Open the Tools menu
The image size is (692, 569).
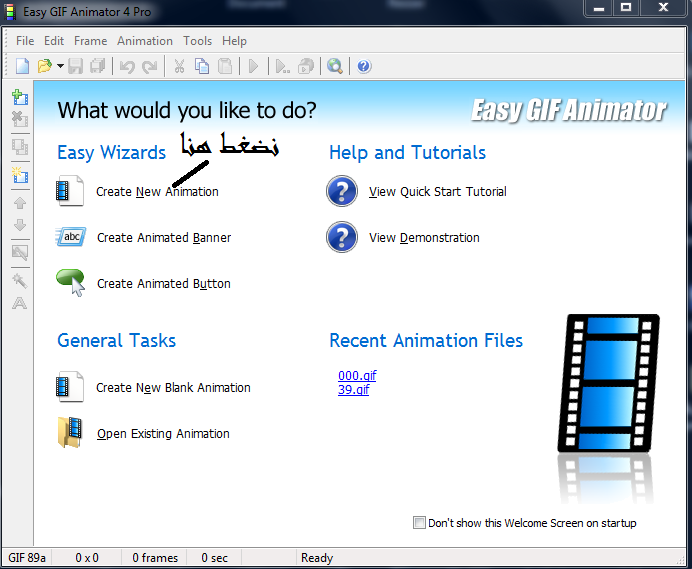197,41
